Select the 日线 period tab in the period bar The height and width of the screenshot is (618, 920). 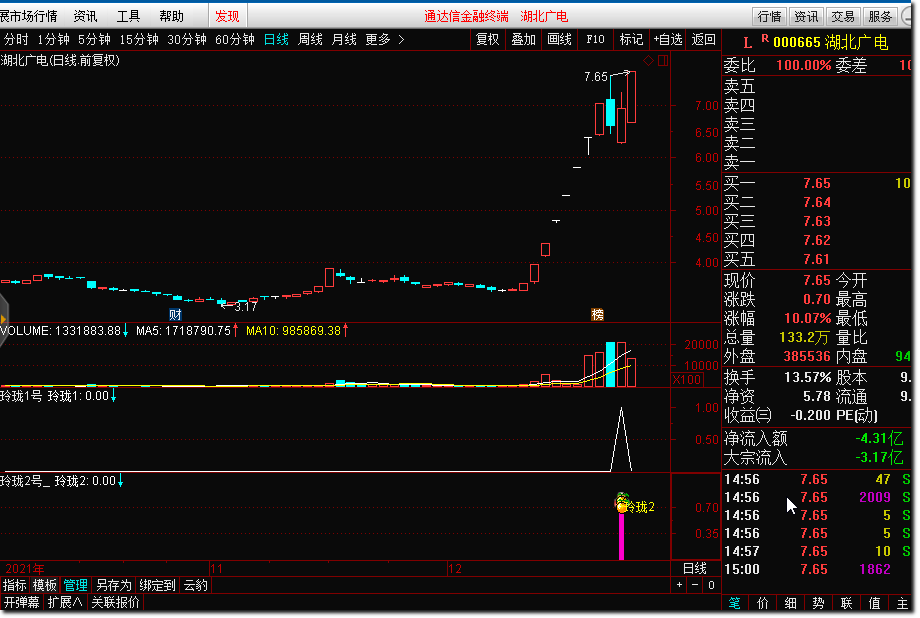(x=276, y=39)
